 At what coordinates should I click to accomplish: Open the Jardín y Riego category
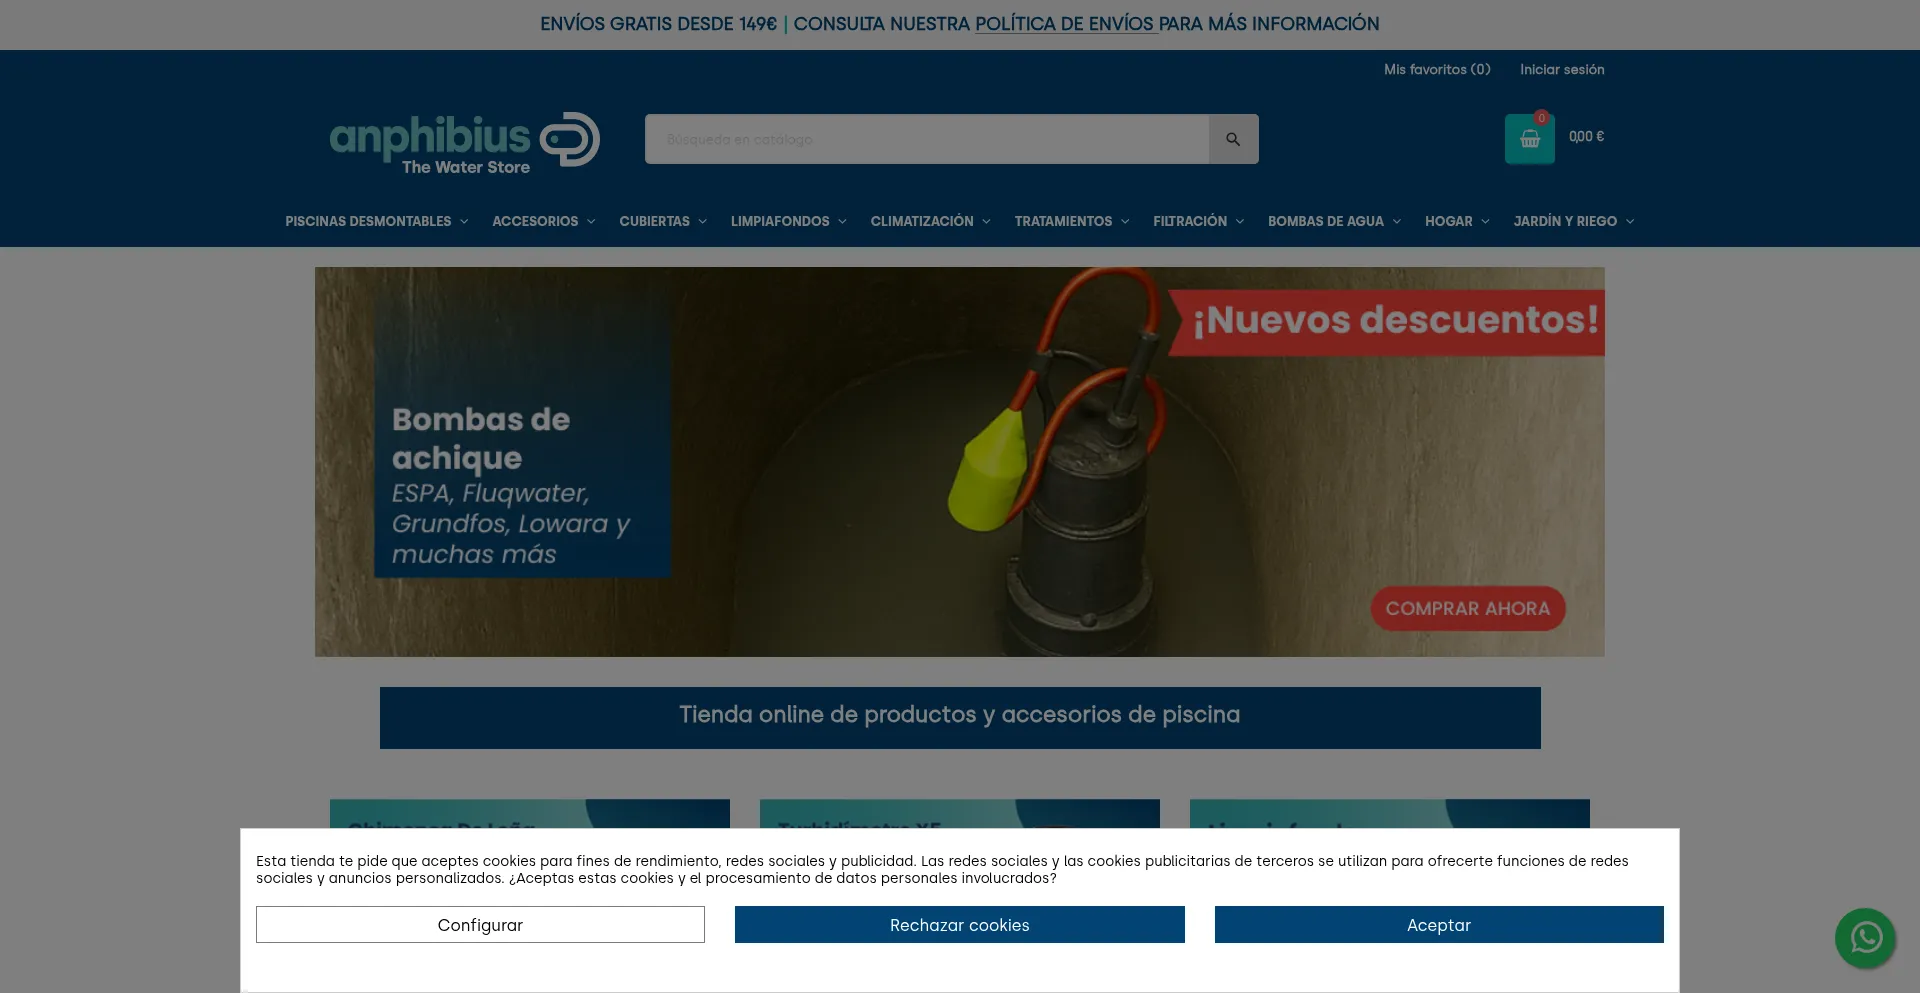tap(1565, 221)
